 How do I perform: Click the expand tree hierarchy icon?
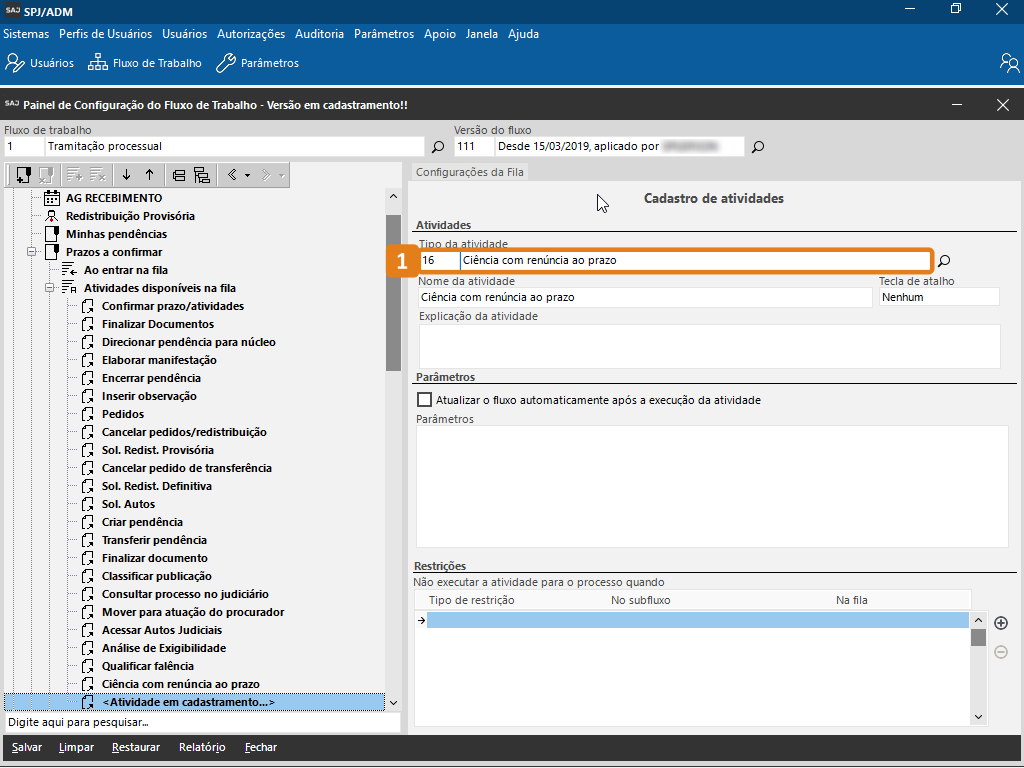pos(201,175)
